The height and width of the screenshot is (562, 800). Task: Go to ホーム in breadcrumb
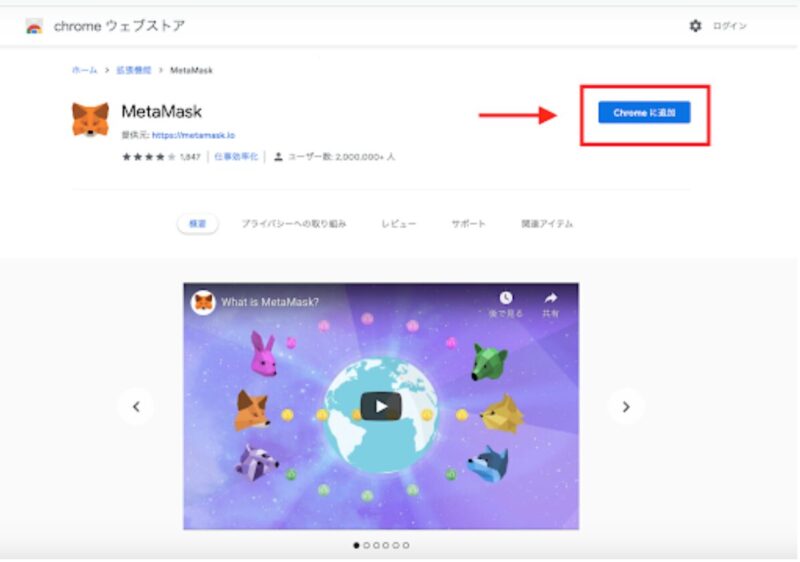click(x=84, y=70)
